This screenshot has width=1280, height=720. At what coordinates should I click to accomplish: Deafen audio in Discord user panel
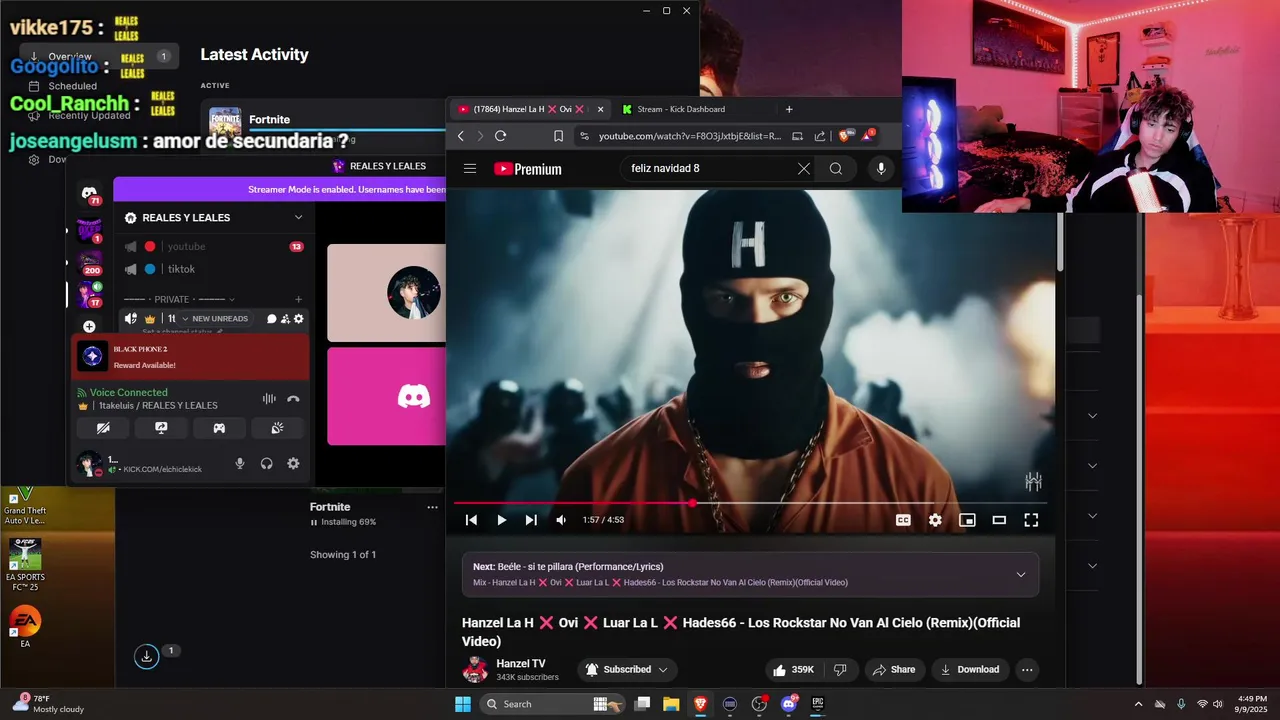coord(266,464)
